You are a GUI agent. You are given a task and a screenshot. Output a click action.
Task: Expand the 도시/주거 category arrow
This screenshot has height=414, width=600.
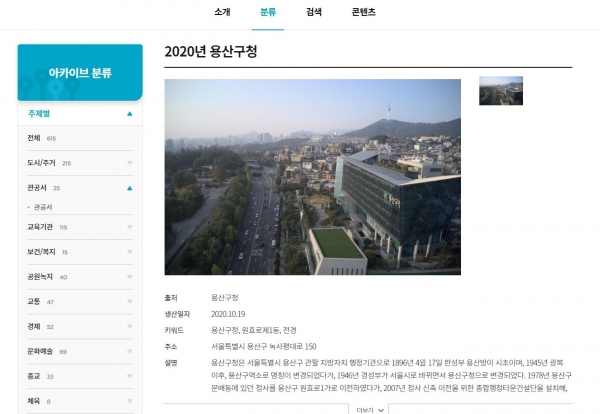click(130, 163)
